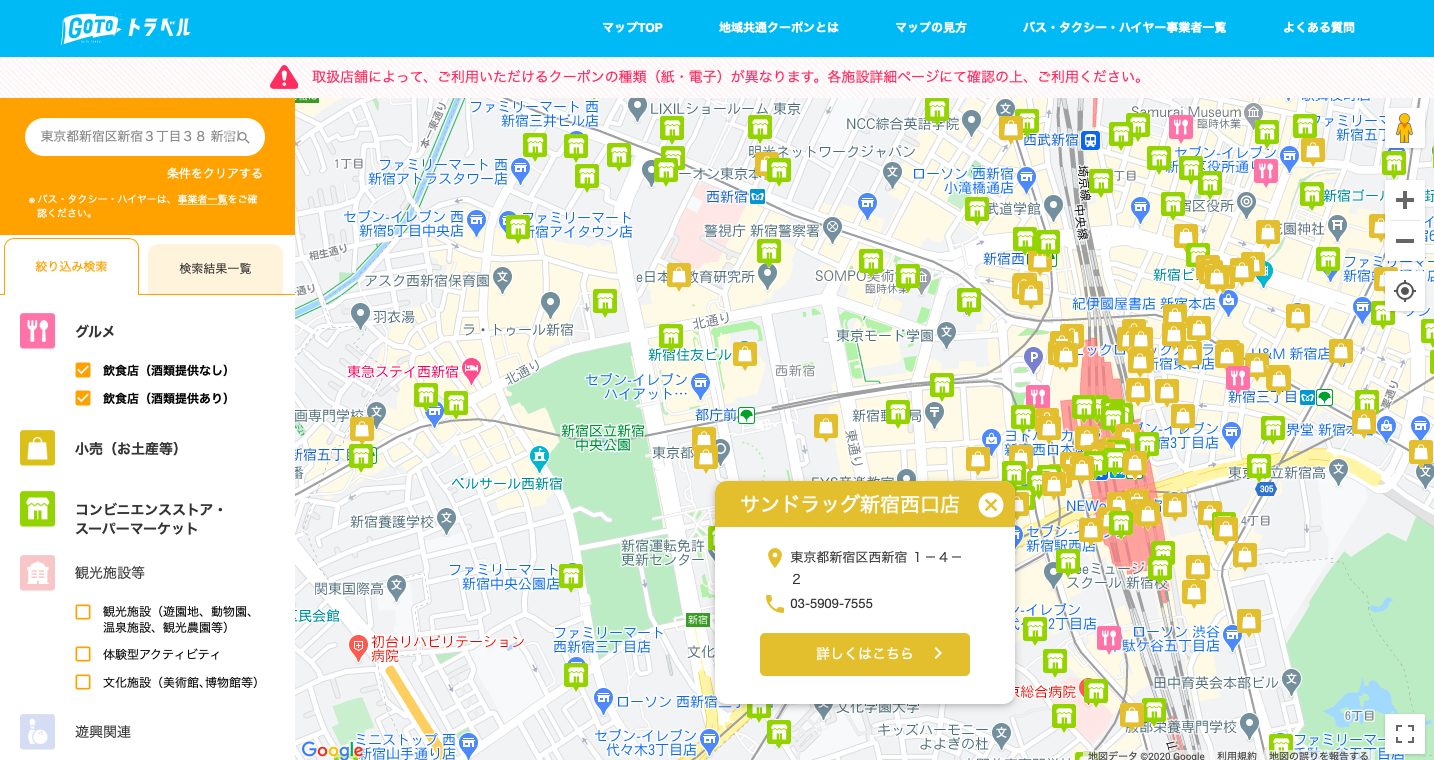Click the 観光施設等 category label
This screenshot has width=1434, height=760.
[x=110, y=573]
